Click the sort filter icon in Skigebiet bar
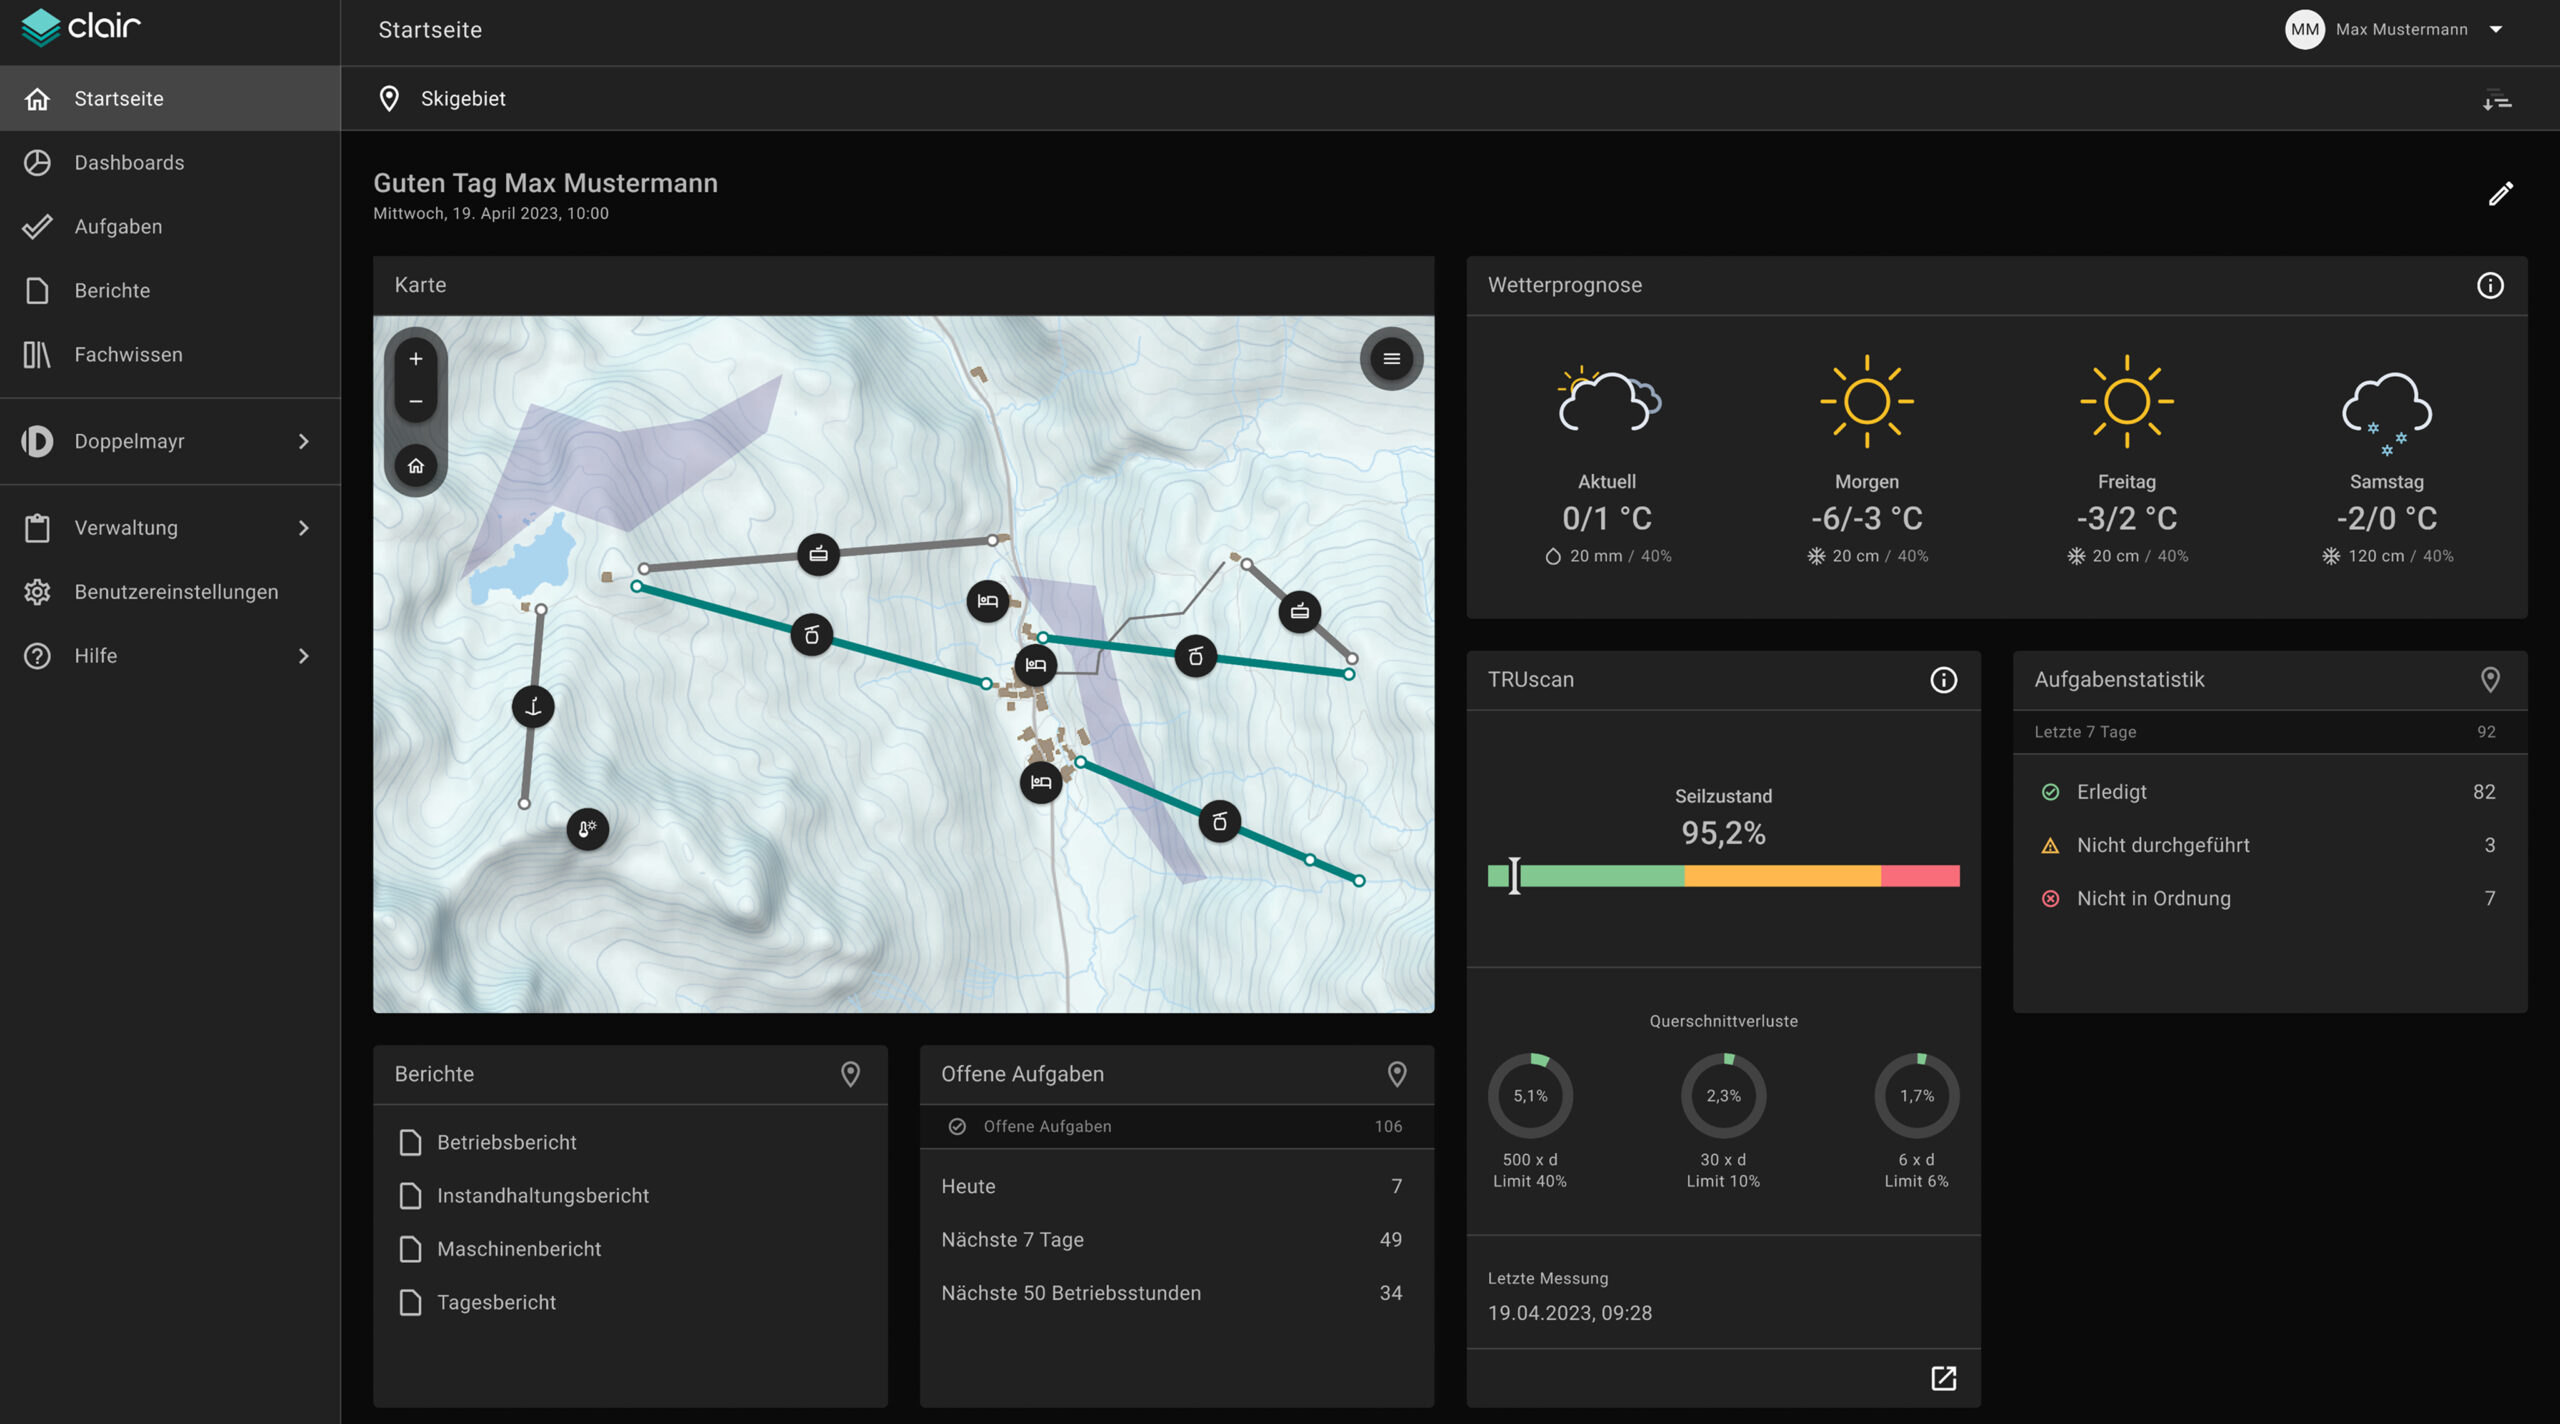Viewport: 2560px width, 1424px height. (2497, 100)
